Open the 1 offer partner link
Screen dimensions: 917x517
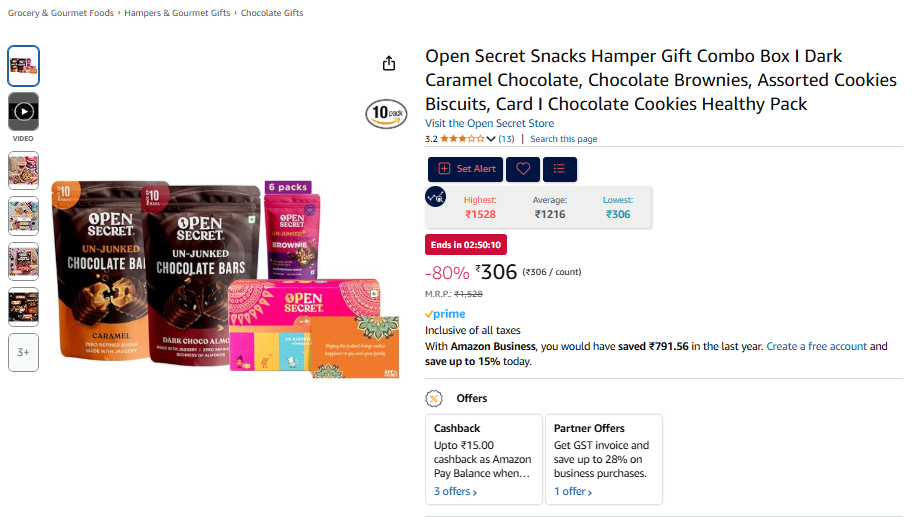[x=573, y=491]
